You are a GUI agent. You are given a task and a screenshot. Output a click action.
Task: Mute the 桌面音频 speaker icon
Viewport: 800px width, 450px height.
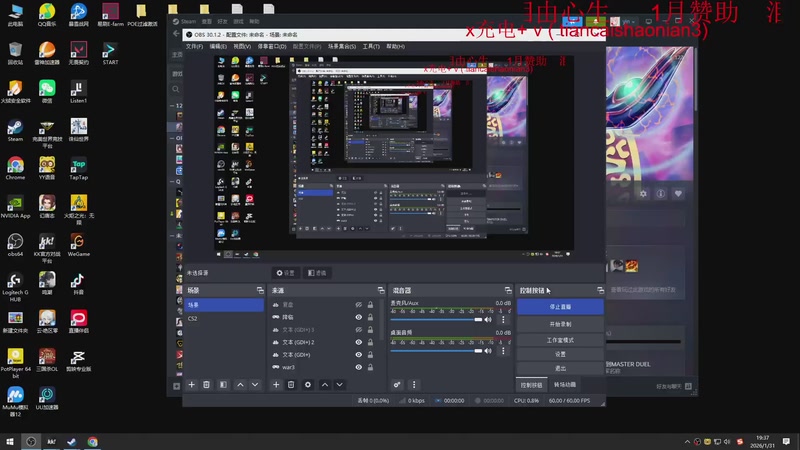pos(489,349)
